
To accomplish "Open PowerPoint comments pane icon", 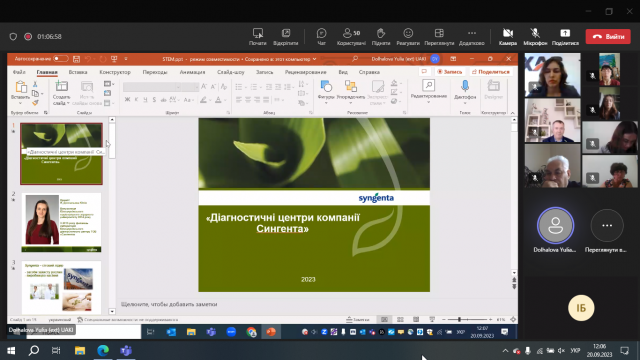I will point(424,72).
